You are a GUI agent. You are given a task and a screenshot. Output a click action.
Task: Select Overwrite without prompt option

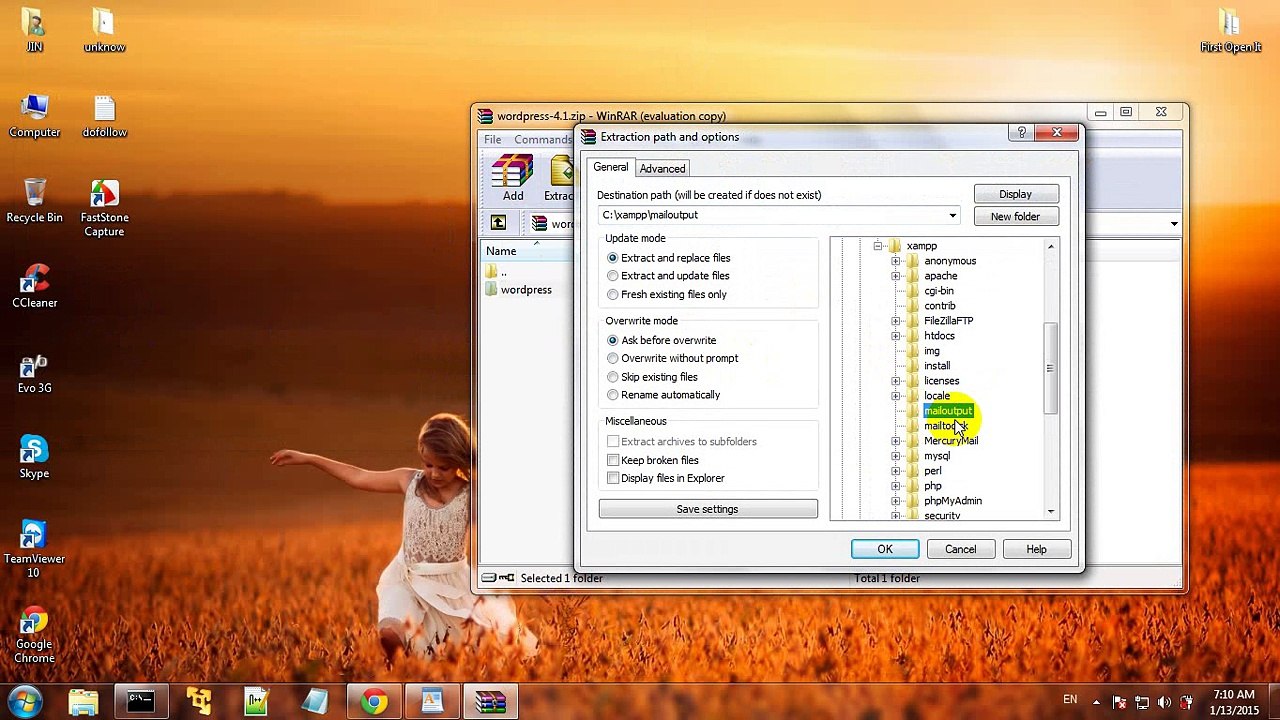click(672, 359)
